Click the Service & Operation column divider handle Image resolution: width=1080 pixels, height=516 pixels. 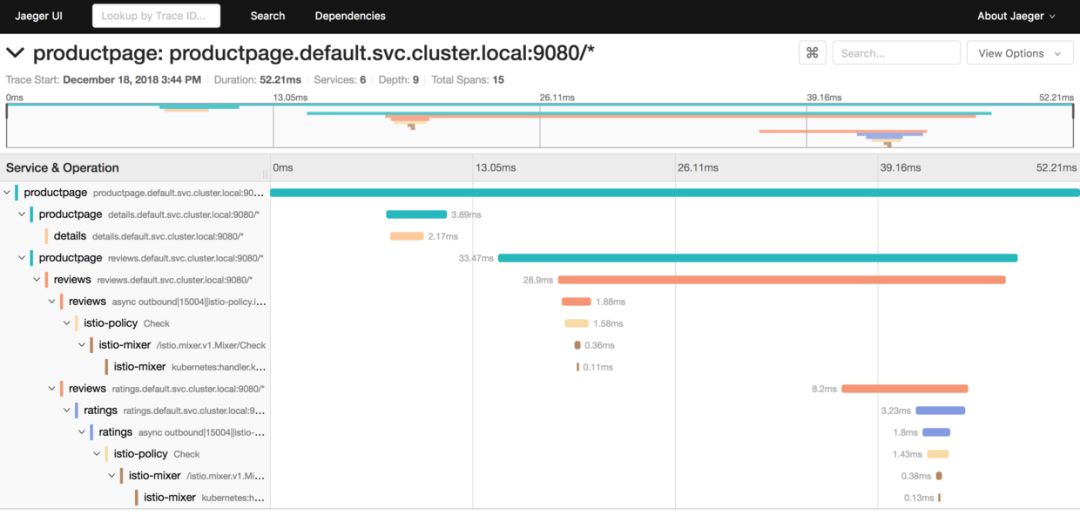[265, 174]
